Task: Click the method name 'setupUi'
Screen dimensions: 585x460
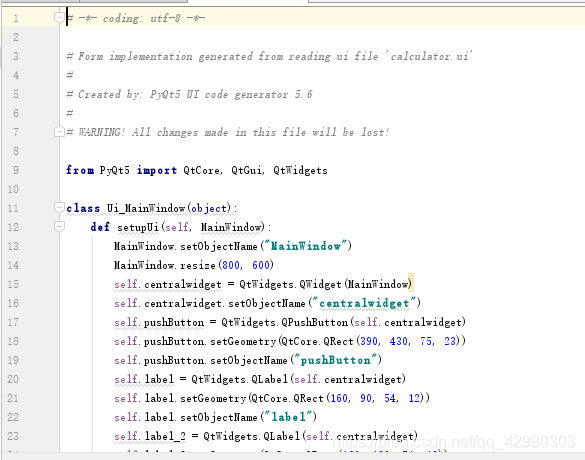Action: 138,227
